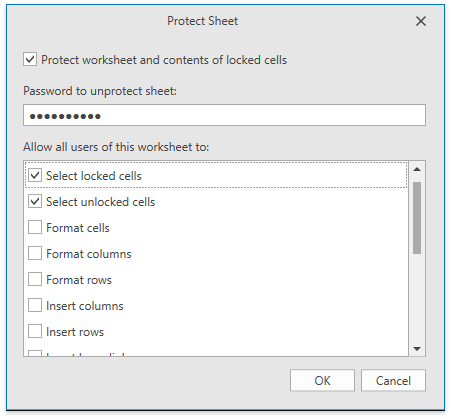
Task: Close the Protect Sheet dialog
Action: (421, 21)
